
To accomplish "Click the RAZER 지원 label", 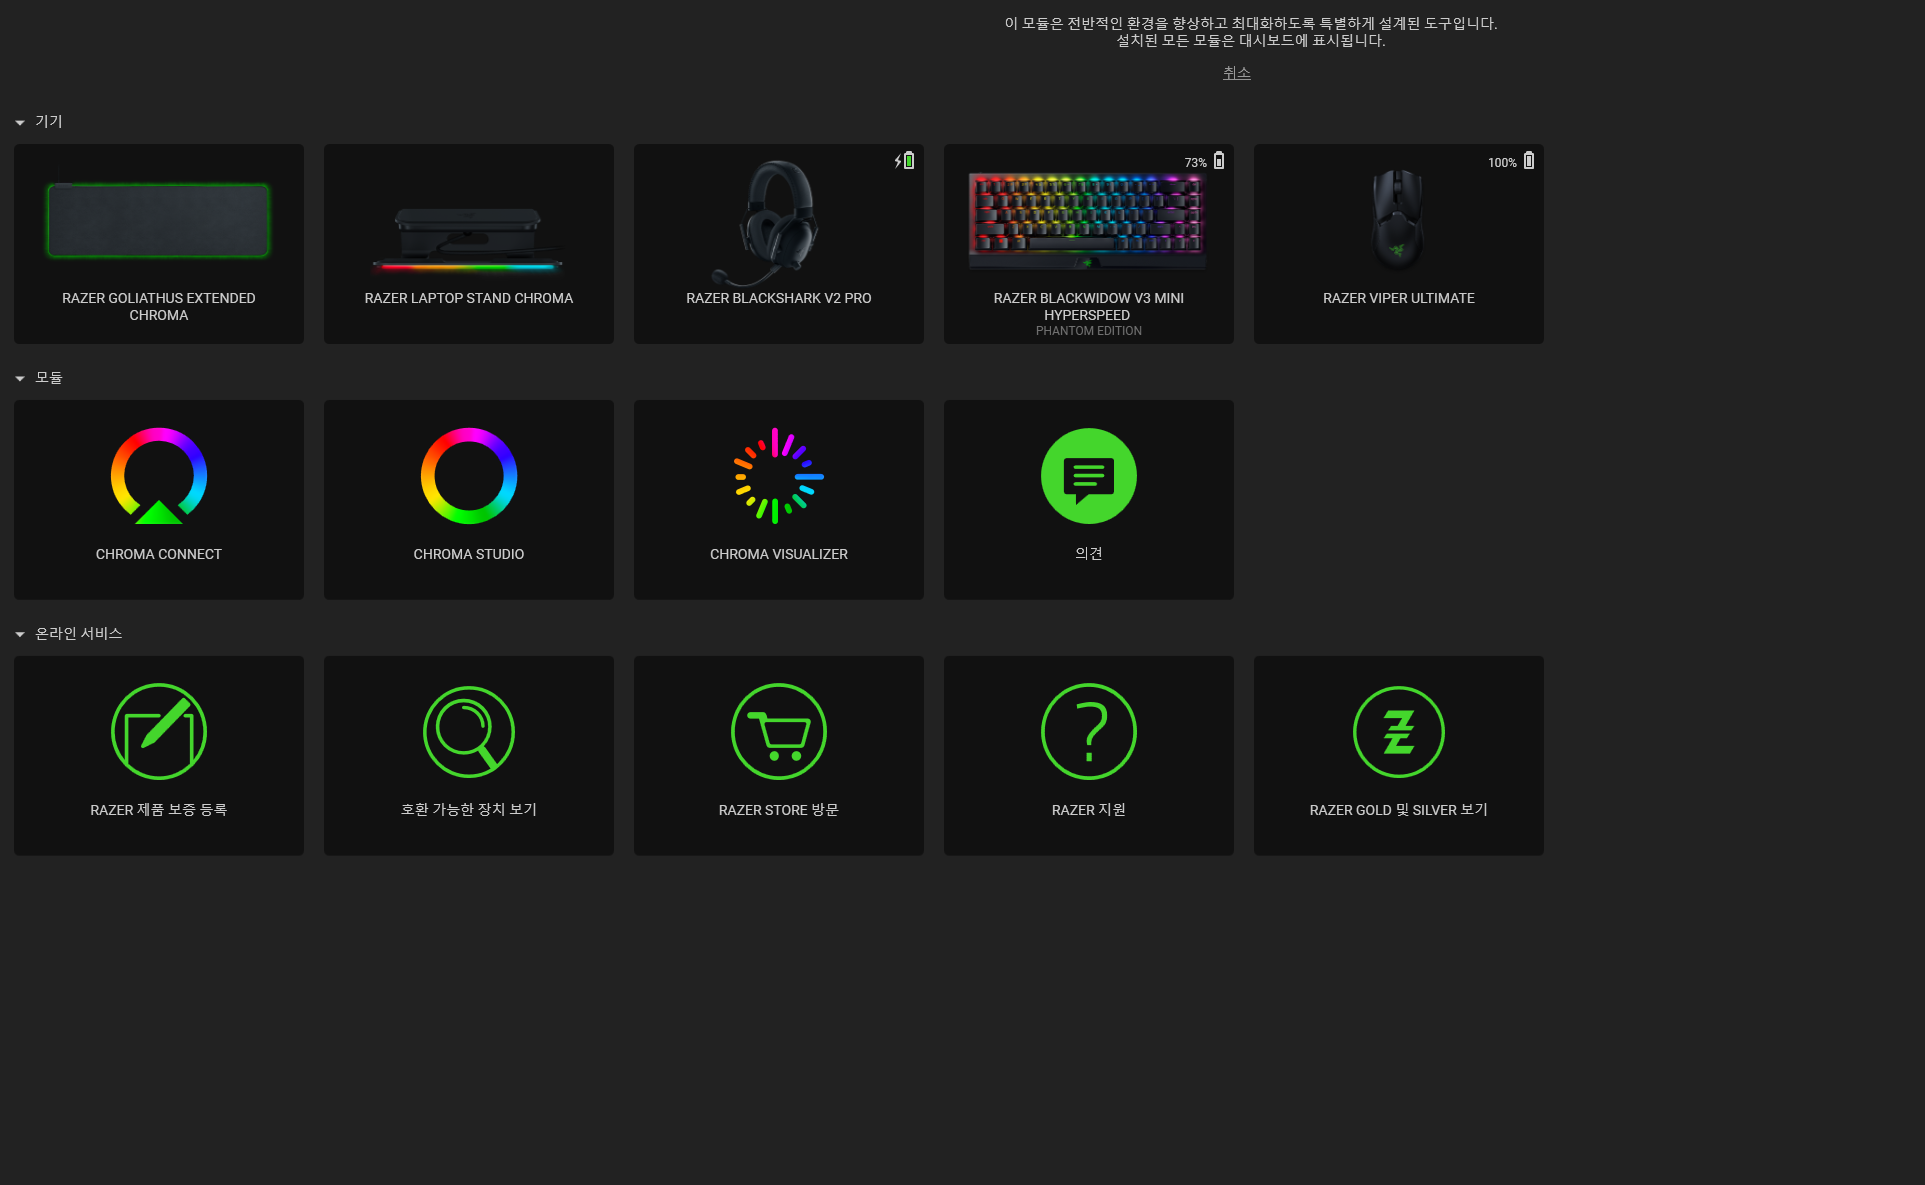I will tap(1089, 809).
